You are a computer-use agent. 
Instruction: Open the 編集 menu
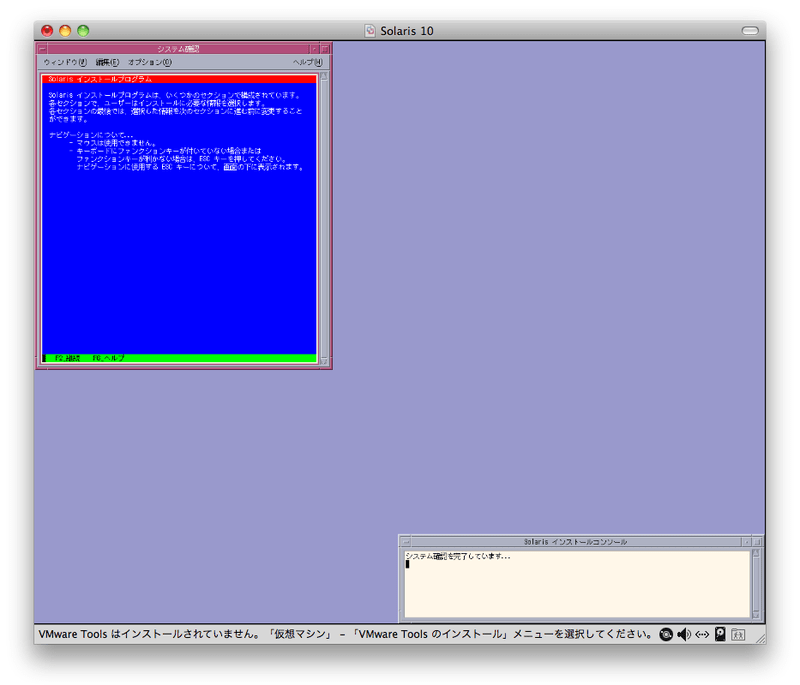[x=107, y=62]
